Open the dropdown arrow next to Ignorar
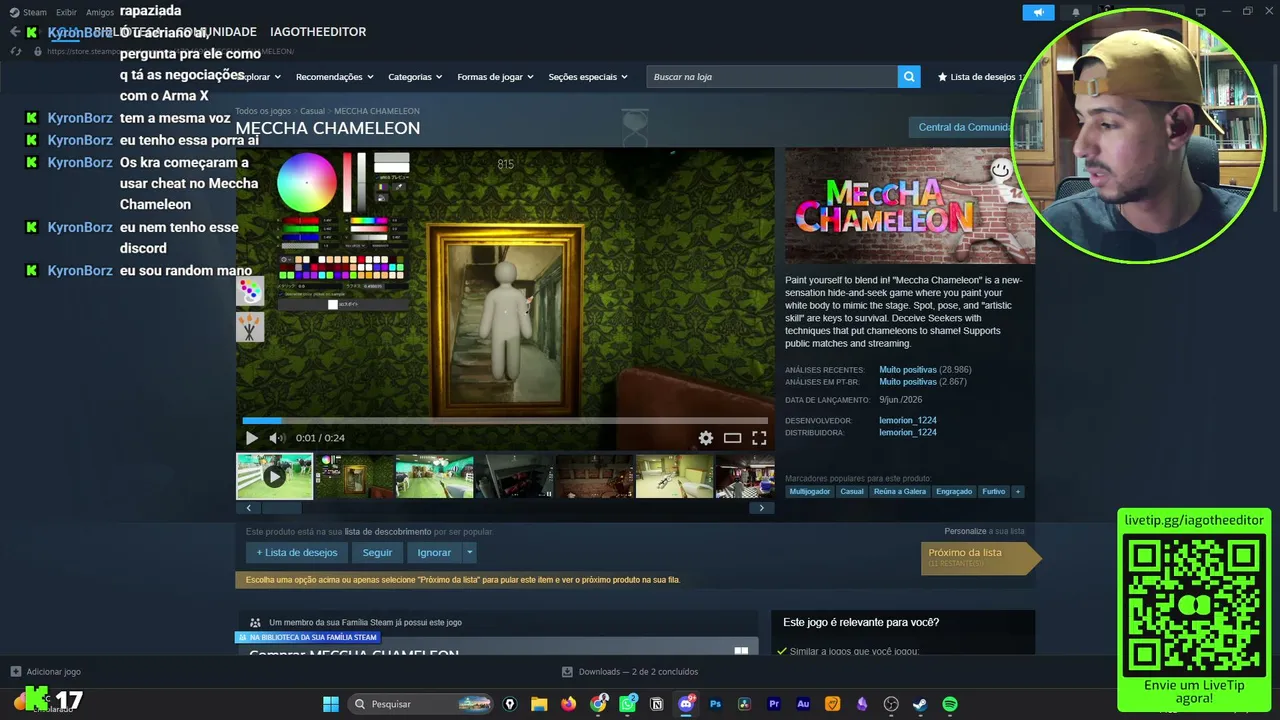1280x720 pixels. (x=469, y=553)
